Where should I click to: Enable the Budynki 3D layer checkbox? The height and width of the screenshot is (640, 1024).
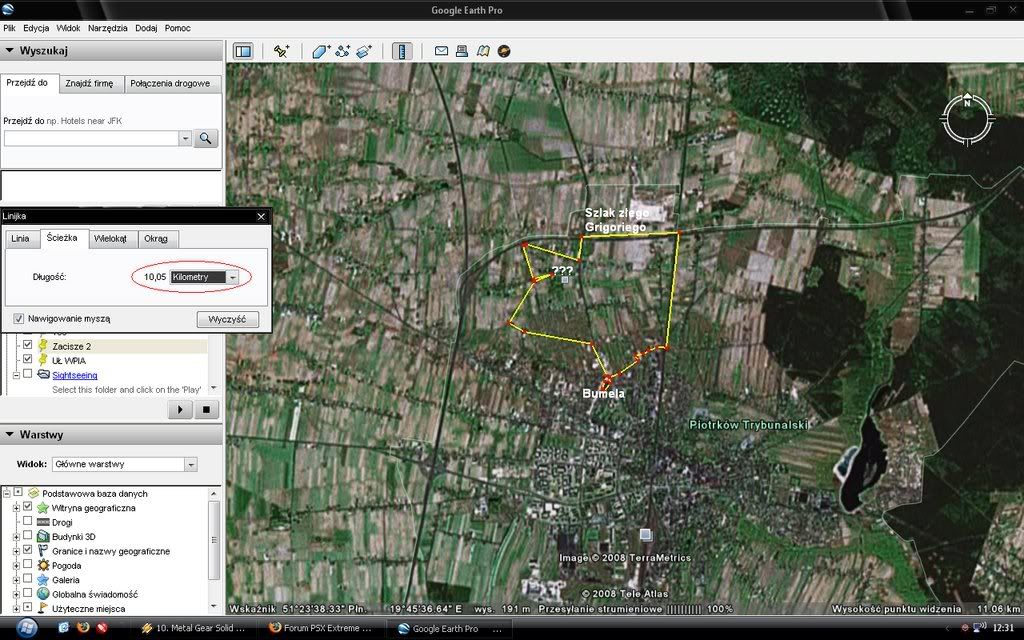(x=27, y=536)
